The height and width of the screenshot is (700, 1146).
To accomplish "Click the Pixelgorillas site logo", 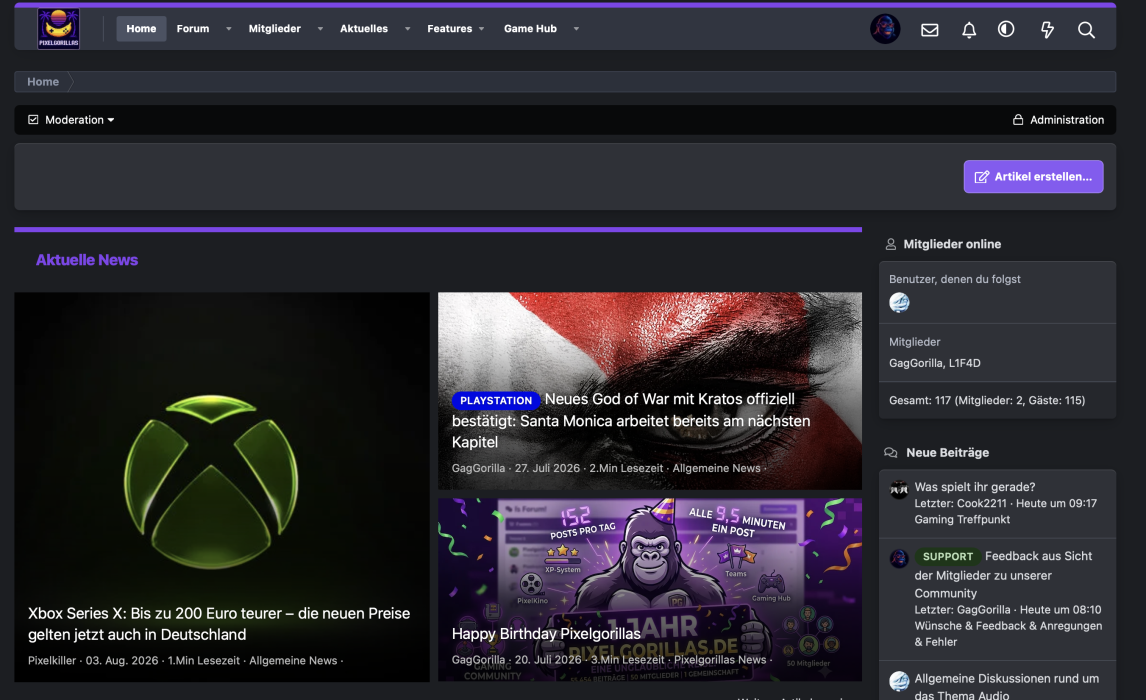I will coord(58,28).
